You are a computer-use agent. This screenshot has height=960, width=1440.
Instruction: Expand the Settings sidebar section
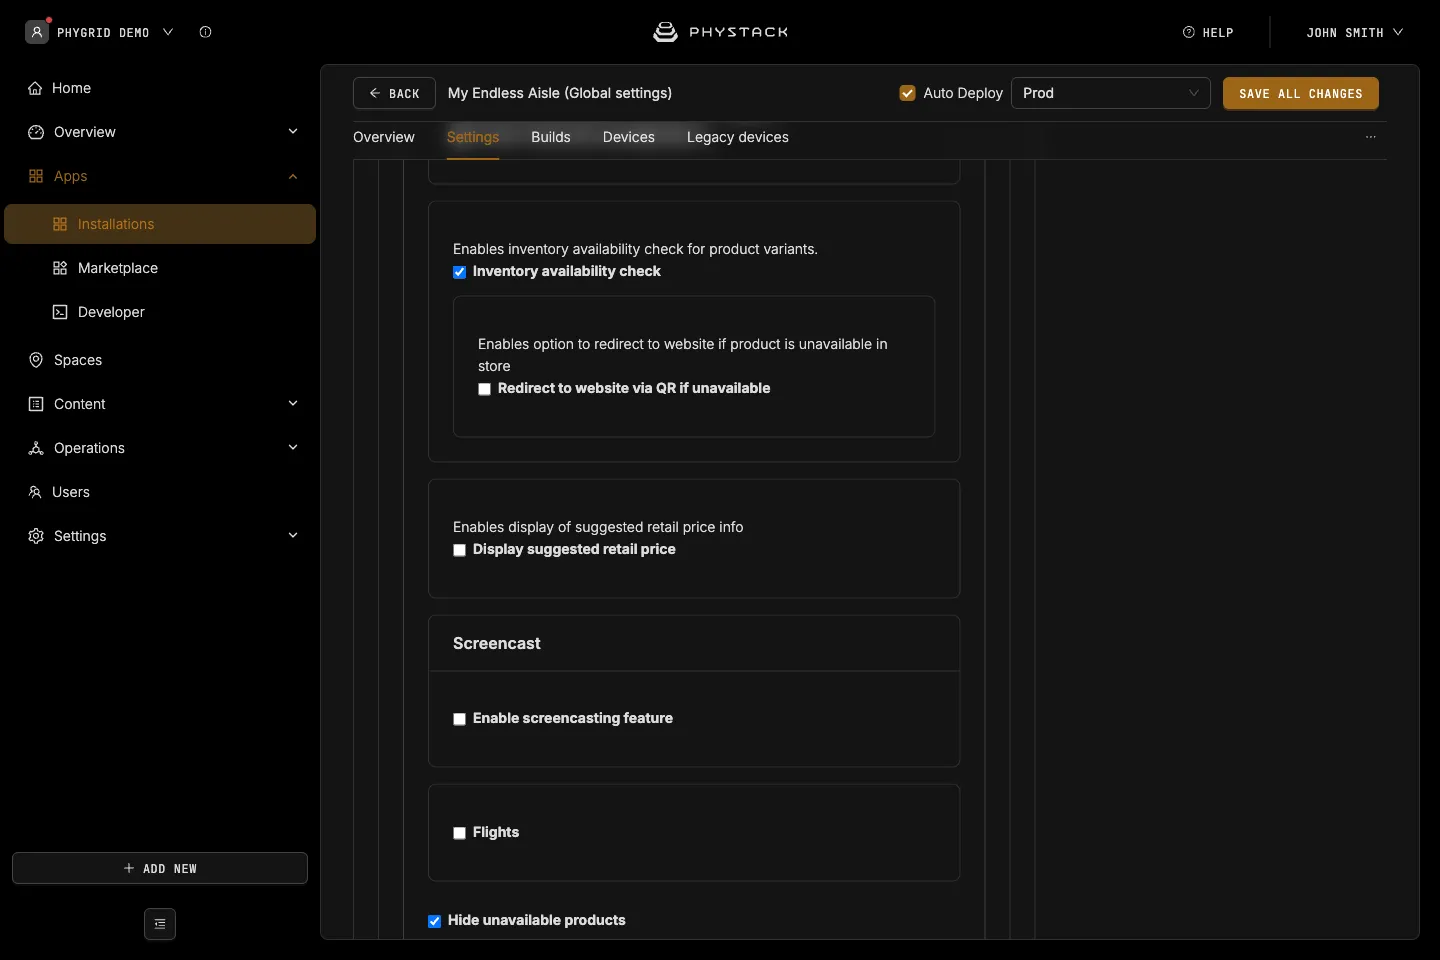pos(293,536)
